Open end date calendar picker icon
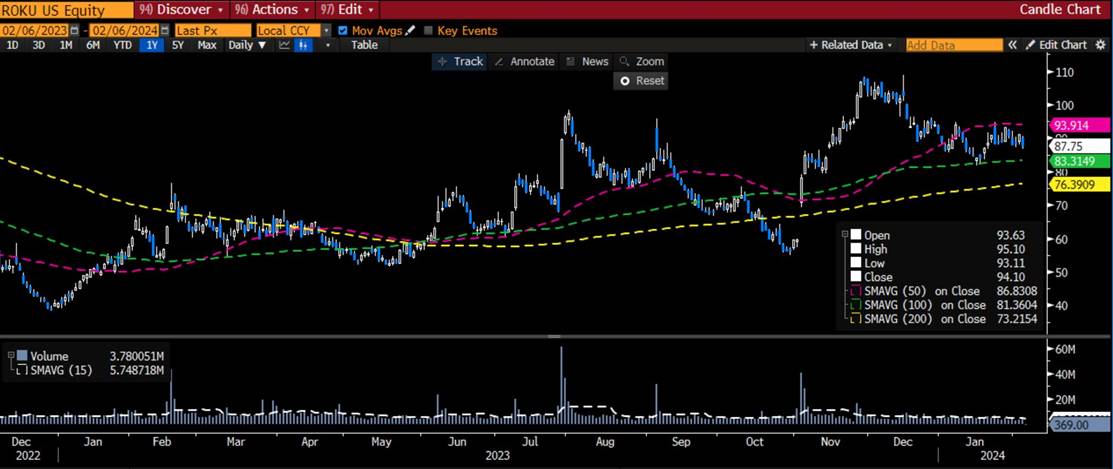The width and height of the screenshot is (1113, 469). tap(165, 31)
